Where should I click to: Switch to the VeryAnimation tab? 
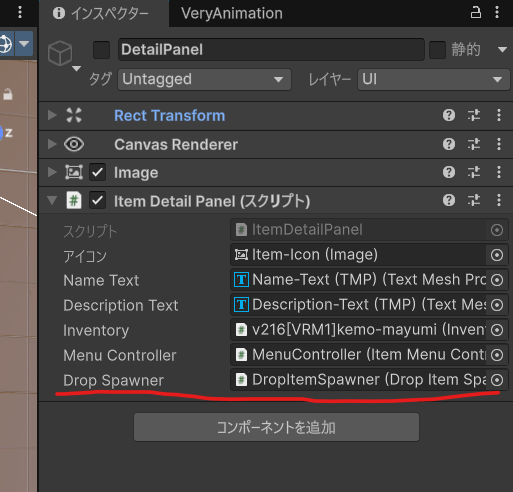click(x=232, y=13)
